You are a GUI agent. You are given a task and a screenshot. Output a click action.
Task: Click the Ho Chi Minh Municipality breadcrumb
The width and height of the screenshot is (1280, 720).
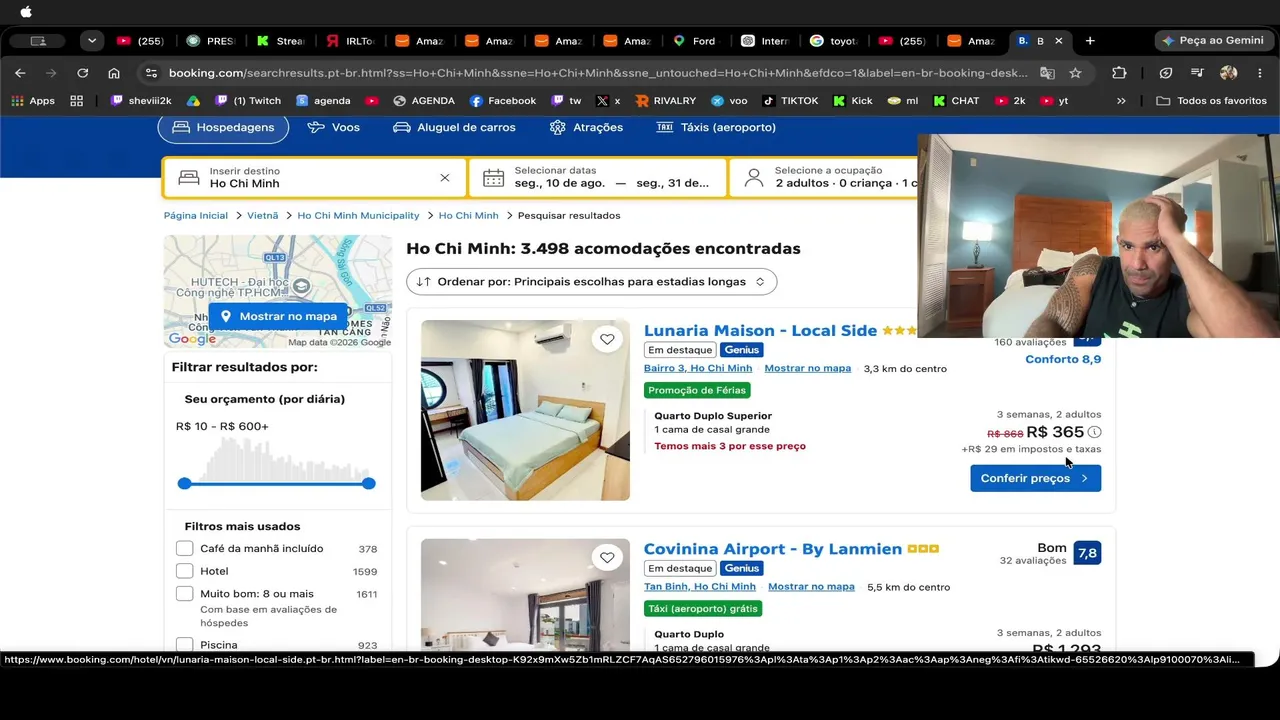358,215
